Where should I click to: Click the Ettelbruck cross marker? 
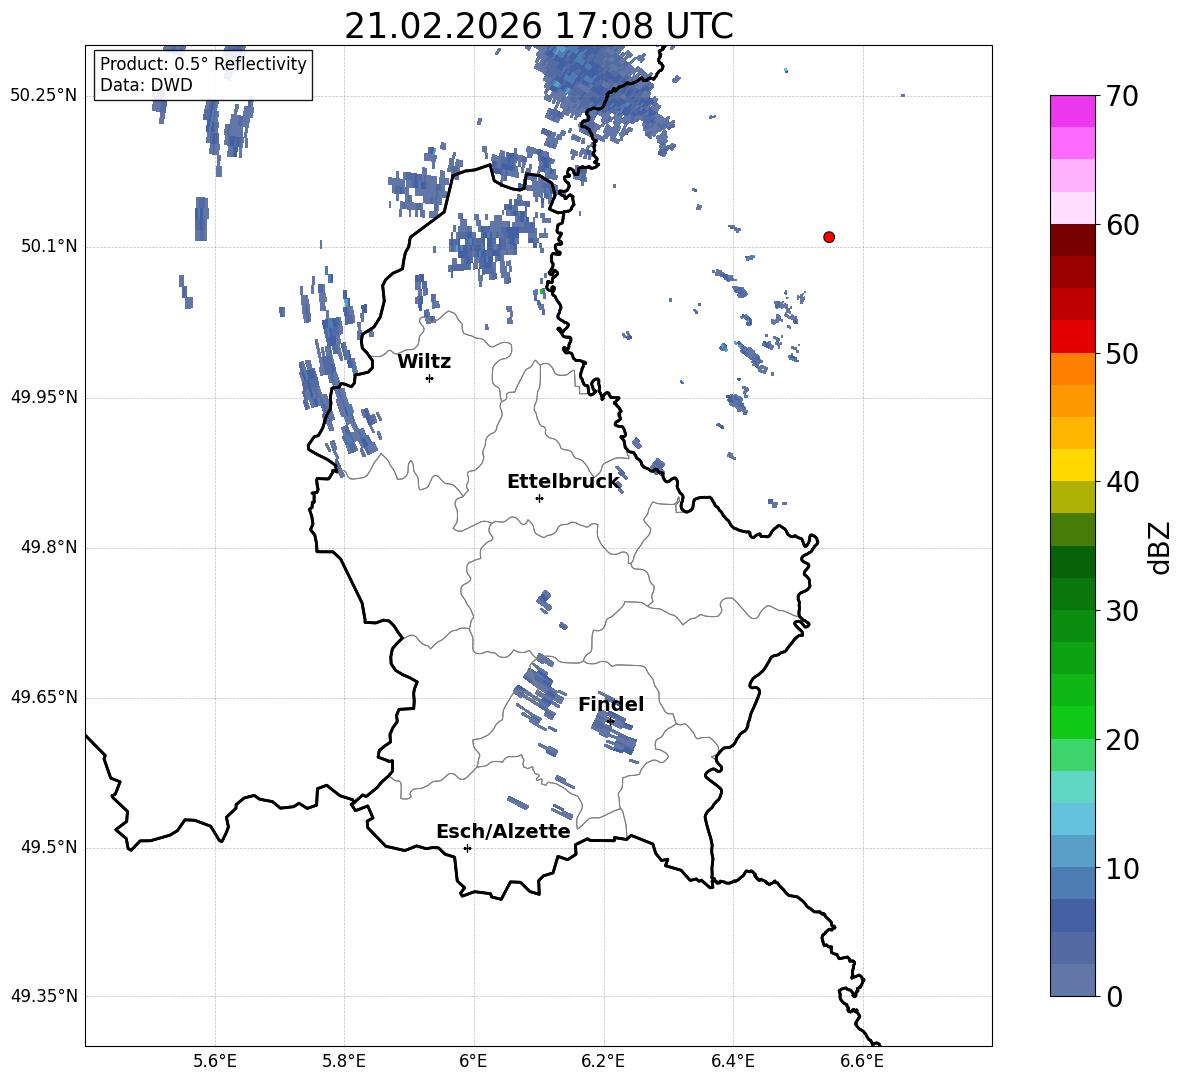click(x=539, y=498)
